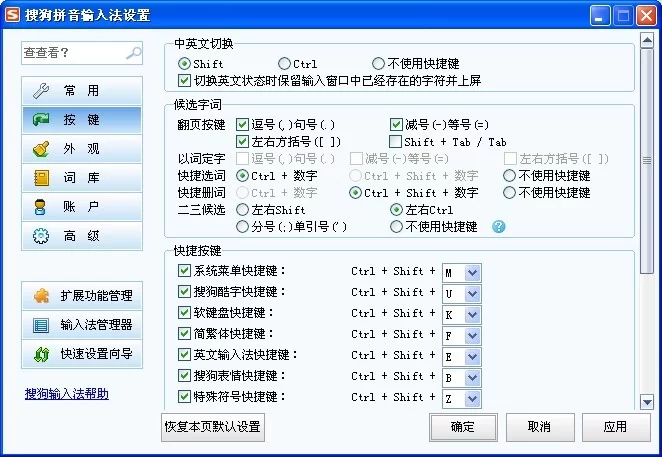The image size is (662, 457).
Task: Uncheck the 逗号句号 page-turn checkbox
Action: coord(243,125)
